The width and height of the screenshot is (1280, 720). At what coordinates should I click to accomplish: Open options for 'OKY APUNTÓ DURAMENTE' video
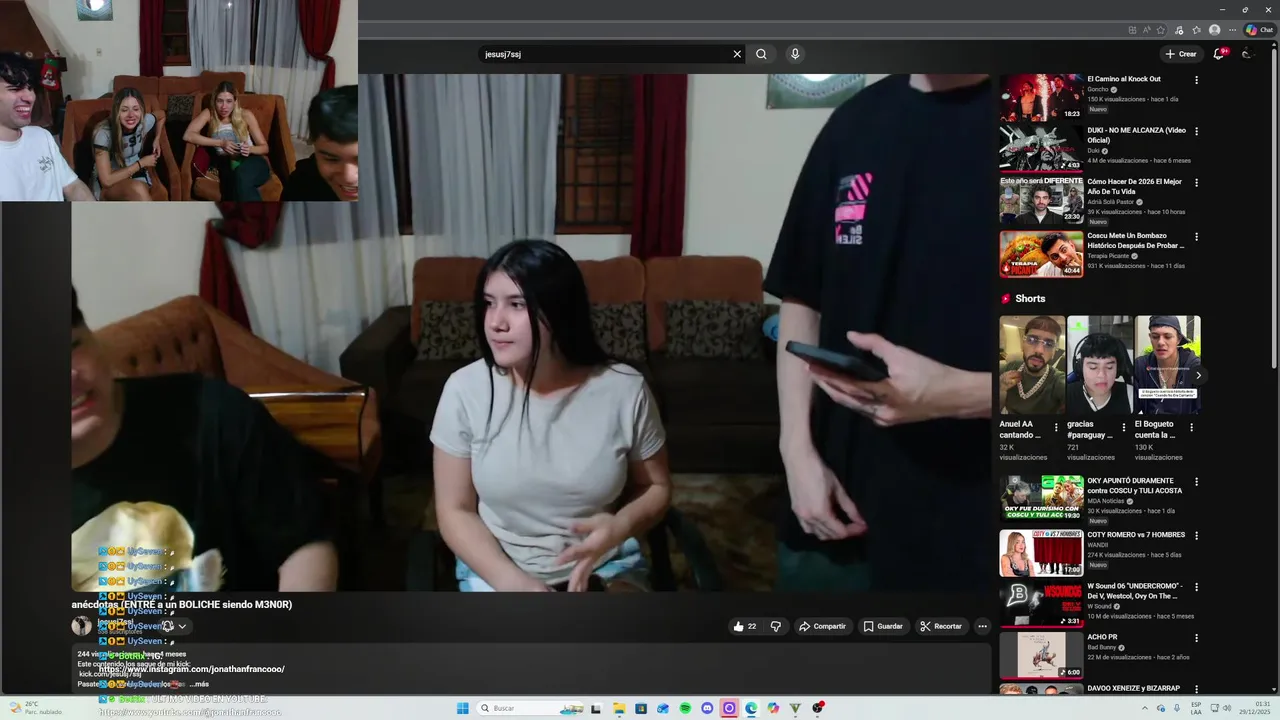[x=1196, y=481]
